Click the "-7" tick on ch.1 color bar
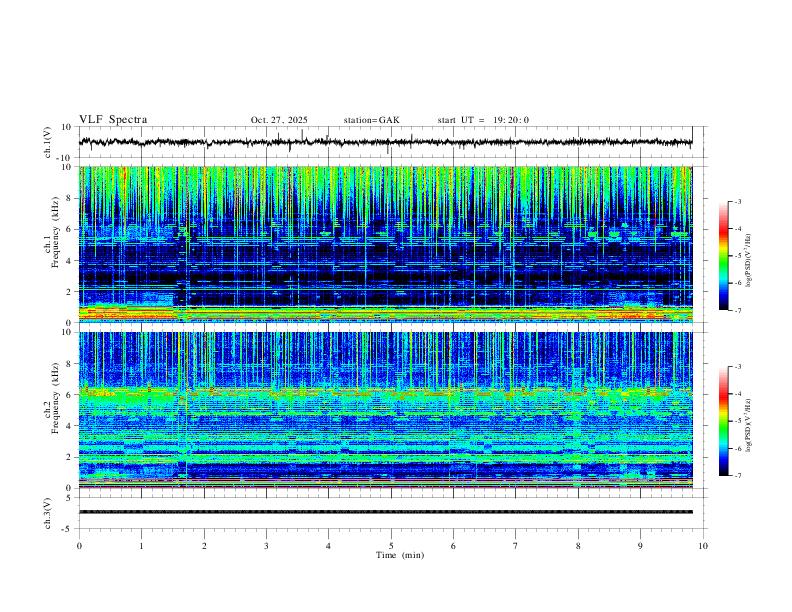792x612 pixels. 737,311
